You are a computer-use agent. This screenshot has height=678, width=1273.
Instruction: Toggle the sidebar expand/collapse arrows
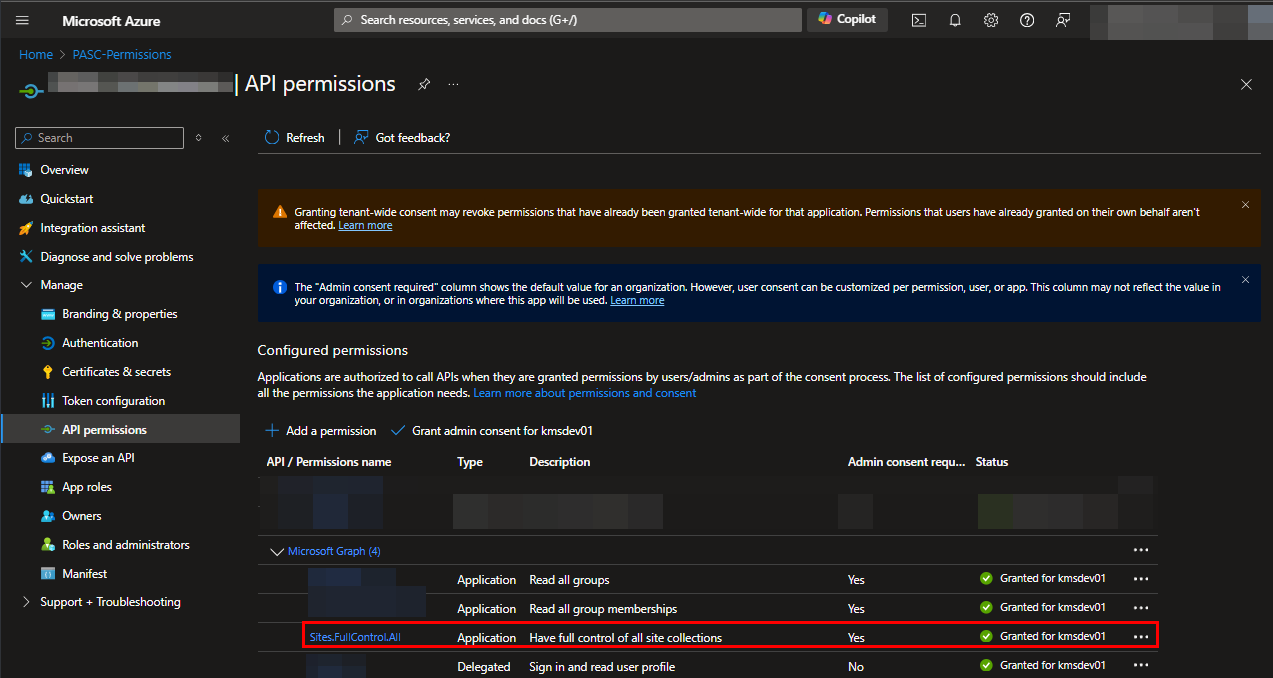[199, 138]
